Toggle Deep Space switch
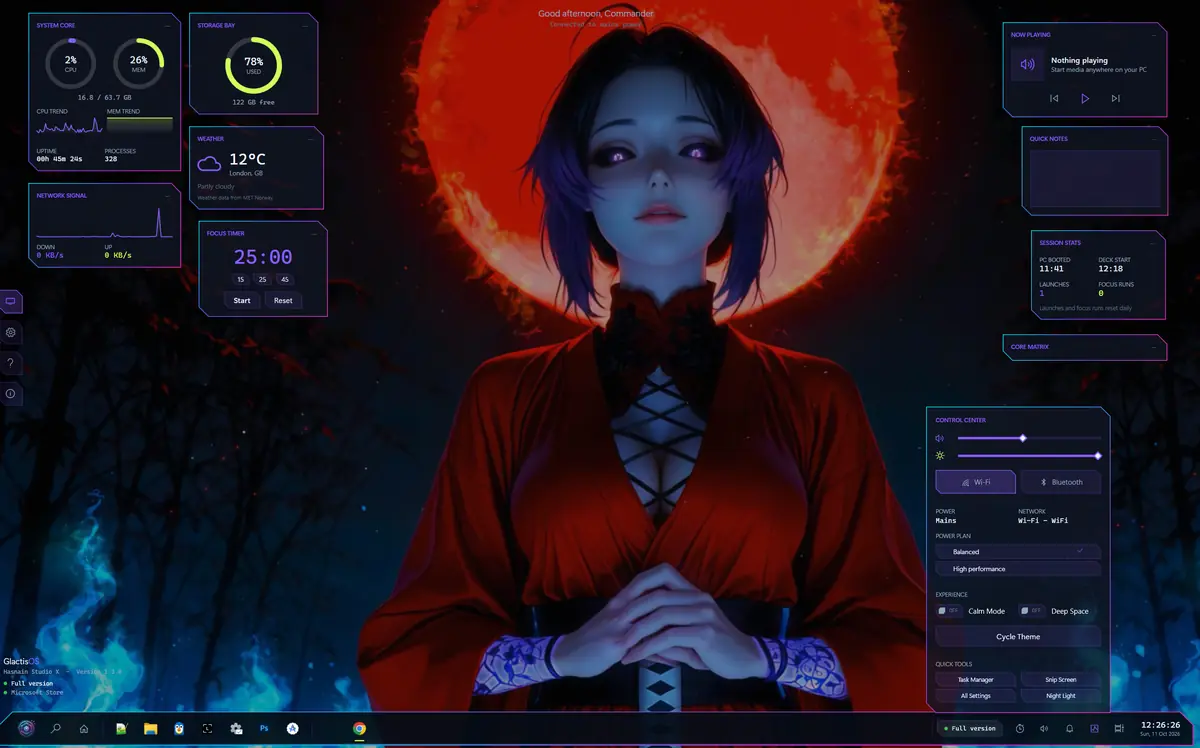Viewport: 1200px width, 748px height. pos(1031,611)
